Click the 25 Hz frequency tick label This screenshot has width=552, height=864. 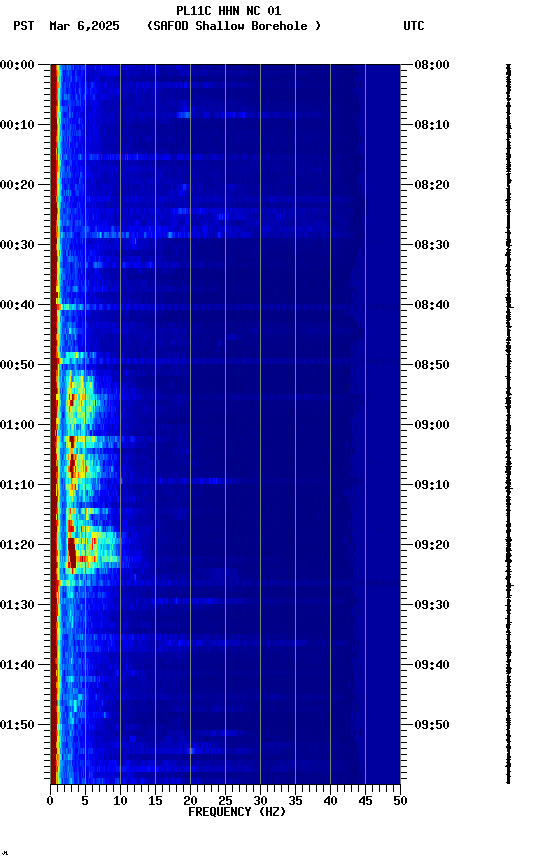225,801
